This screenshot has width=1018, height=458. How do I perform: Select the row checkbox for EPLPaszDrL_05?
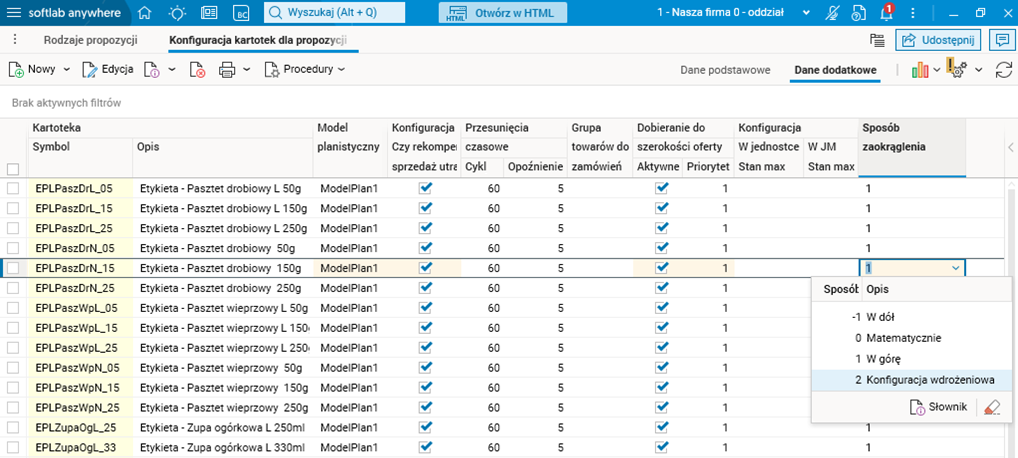(x=13, y=188)
